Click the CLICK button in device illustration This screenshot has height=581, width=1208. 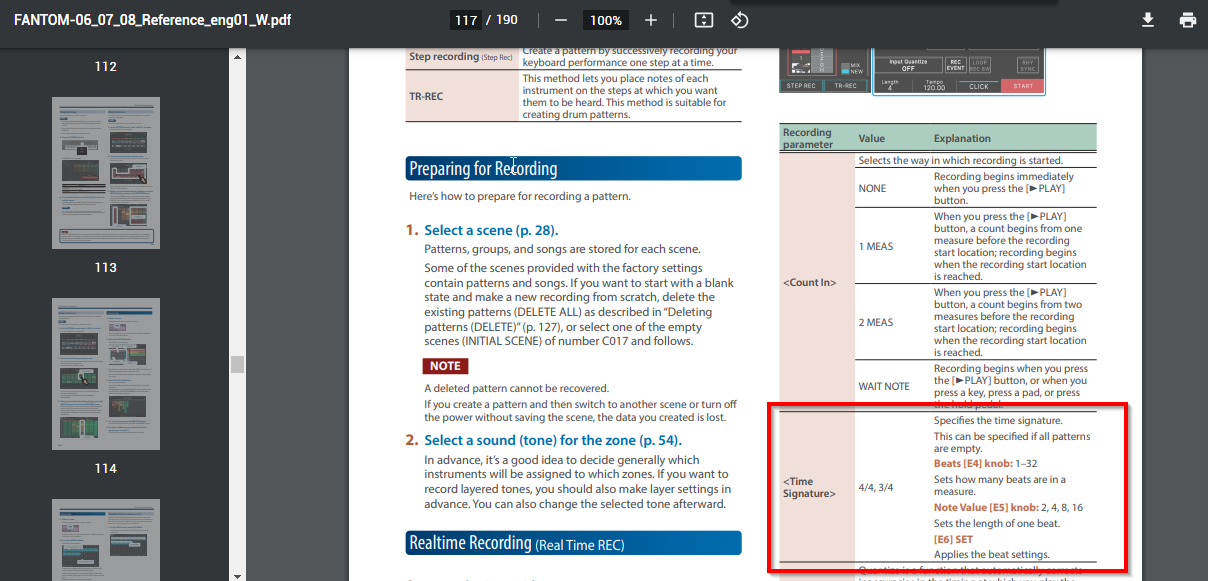point(978,86)
